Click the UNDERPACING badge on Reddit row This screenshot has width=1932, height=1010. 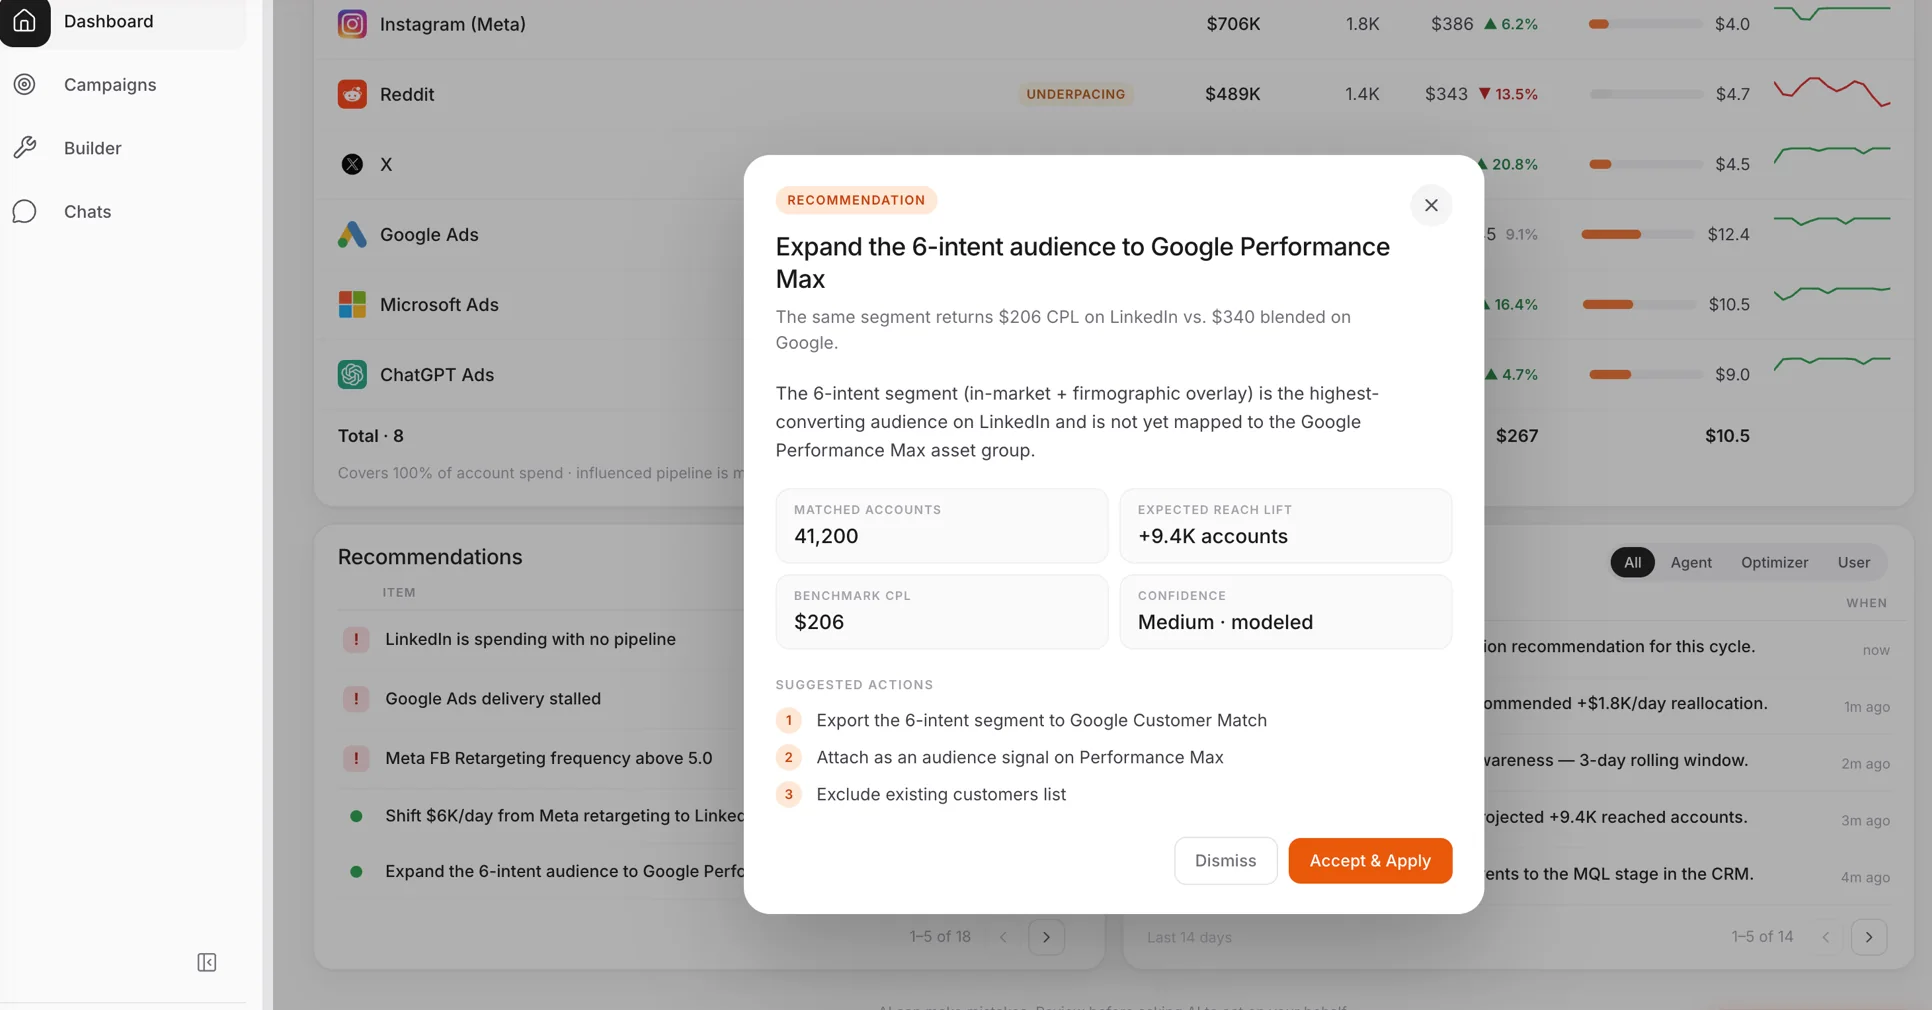tap(1076, 94)
